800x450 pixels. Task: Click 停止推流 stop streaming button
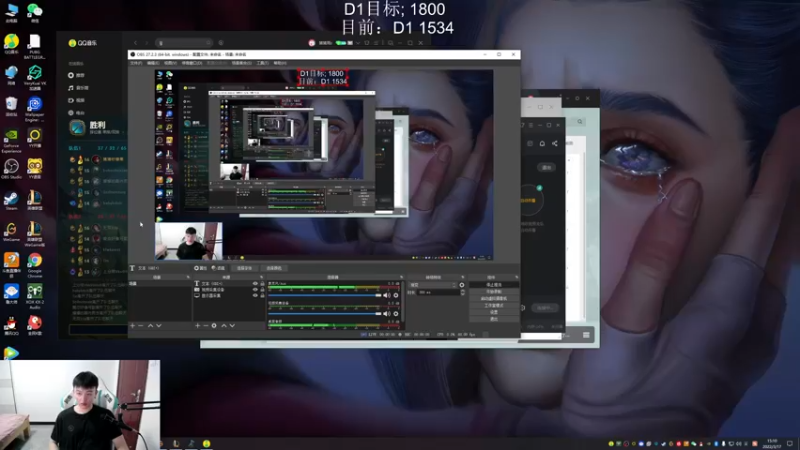pyautogui.click(x=494, y=285)
